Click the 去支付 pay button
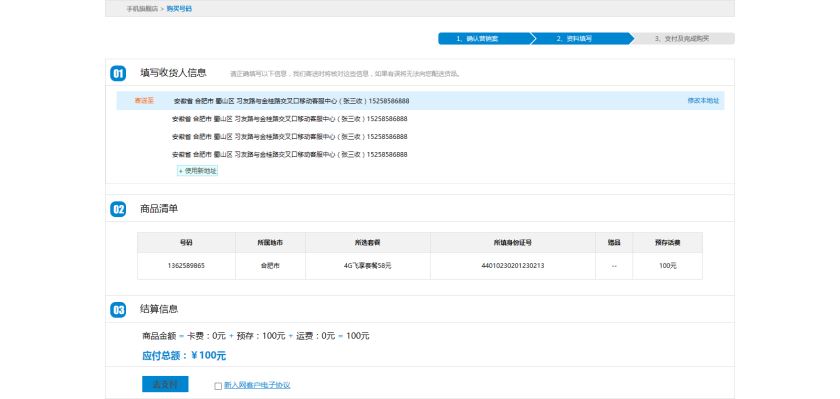 (x=165, y=384)
